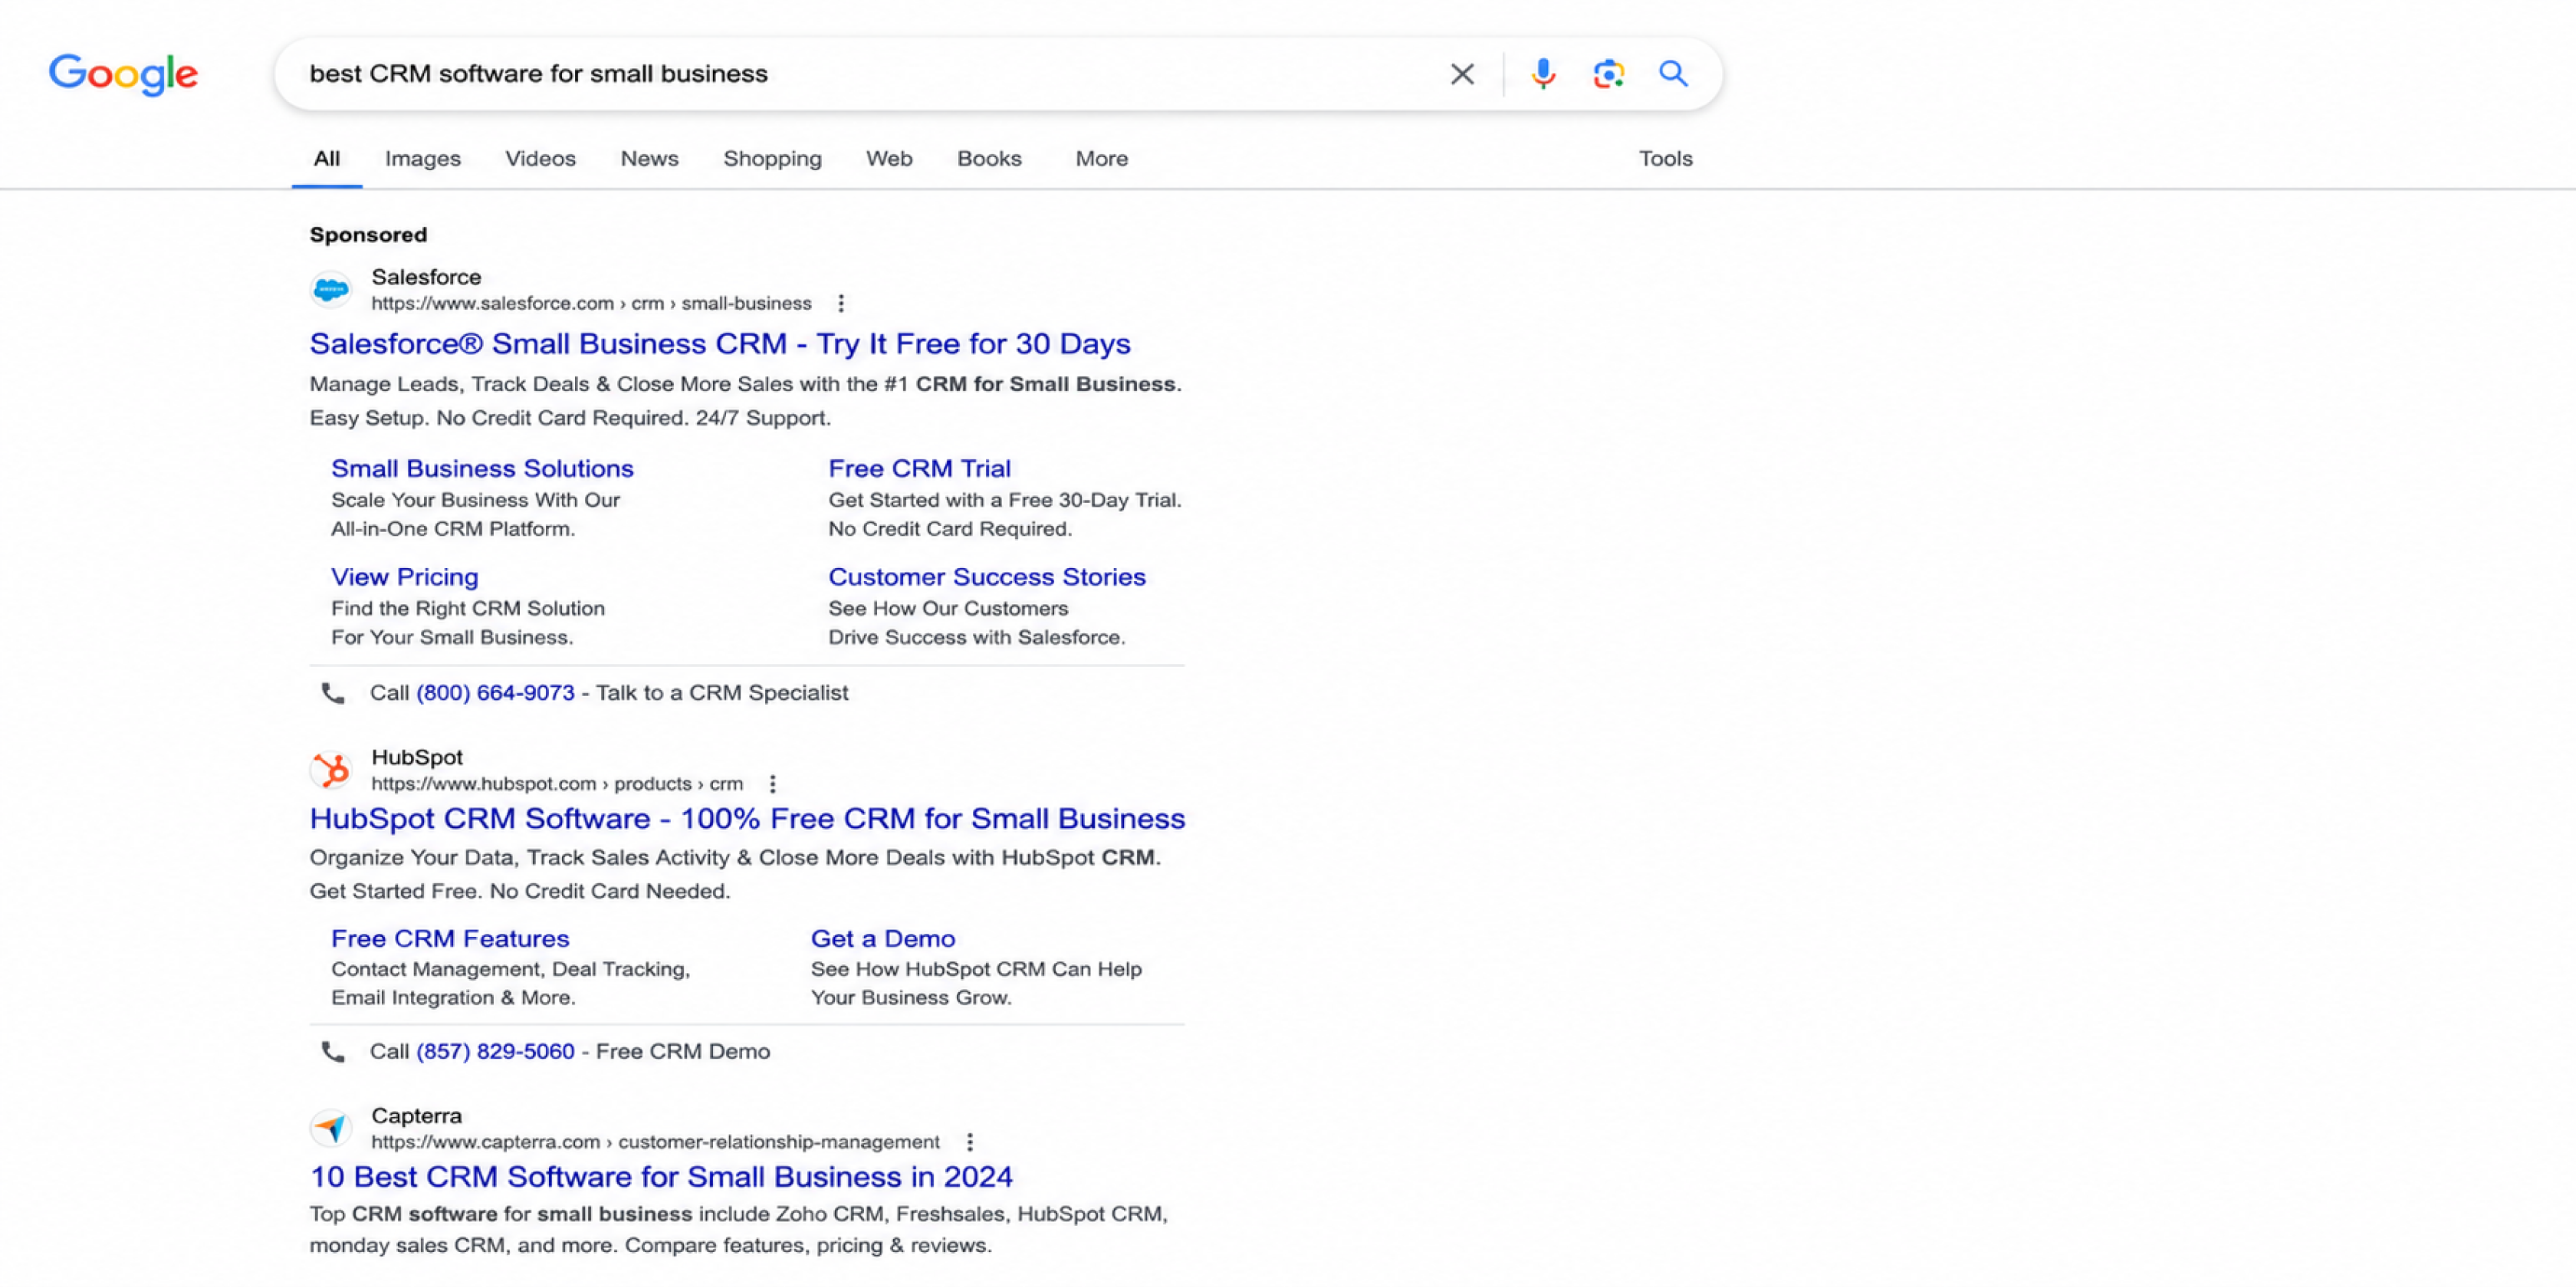Open the News tab
The height and width of the screenshot is (1288, 2576).
tap(649, 159)
